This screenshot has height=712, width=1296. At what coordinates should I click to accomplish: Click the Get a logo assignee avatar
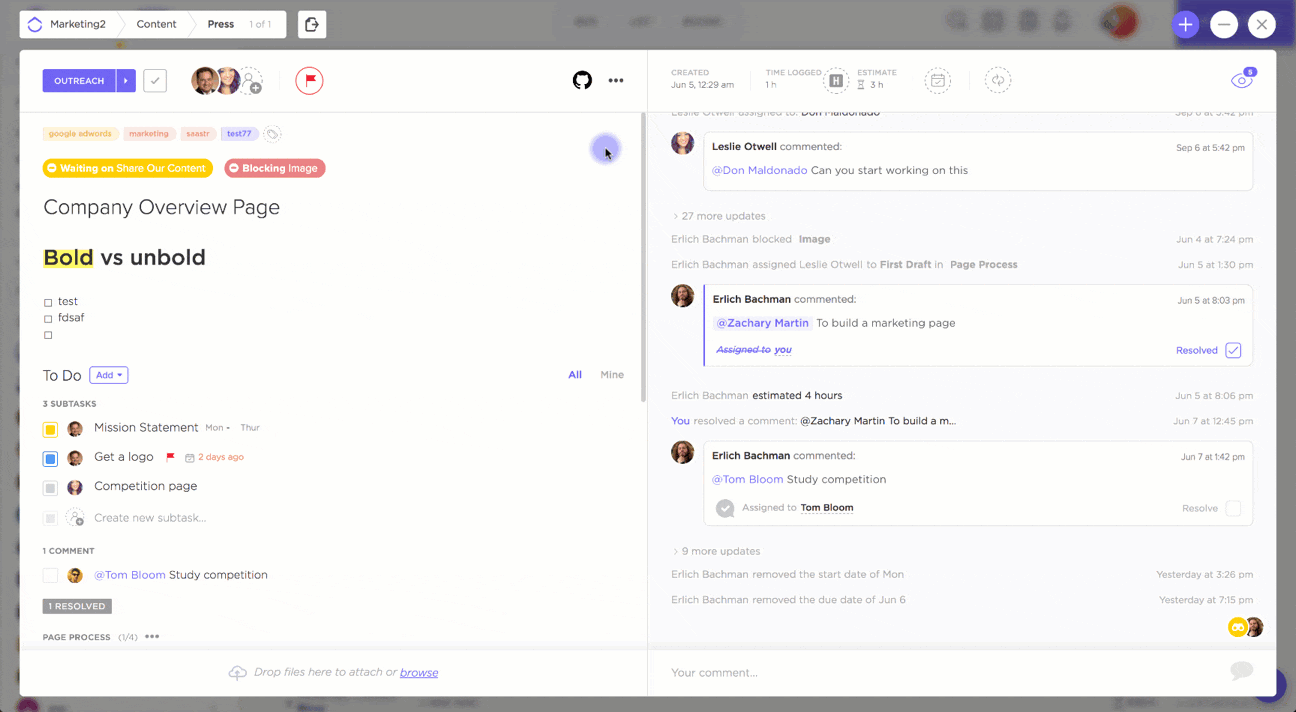[x=75, y=459]
